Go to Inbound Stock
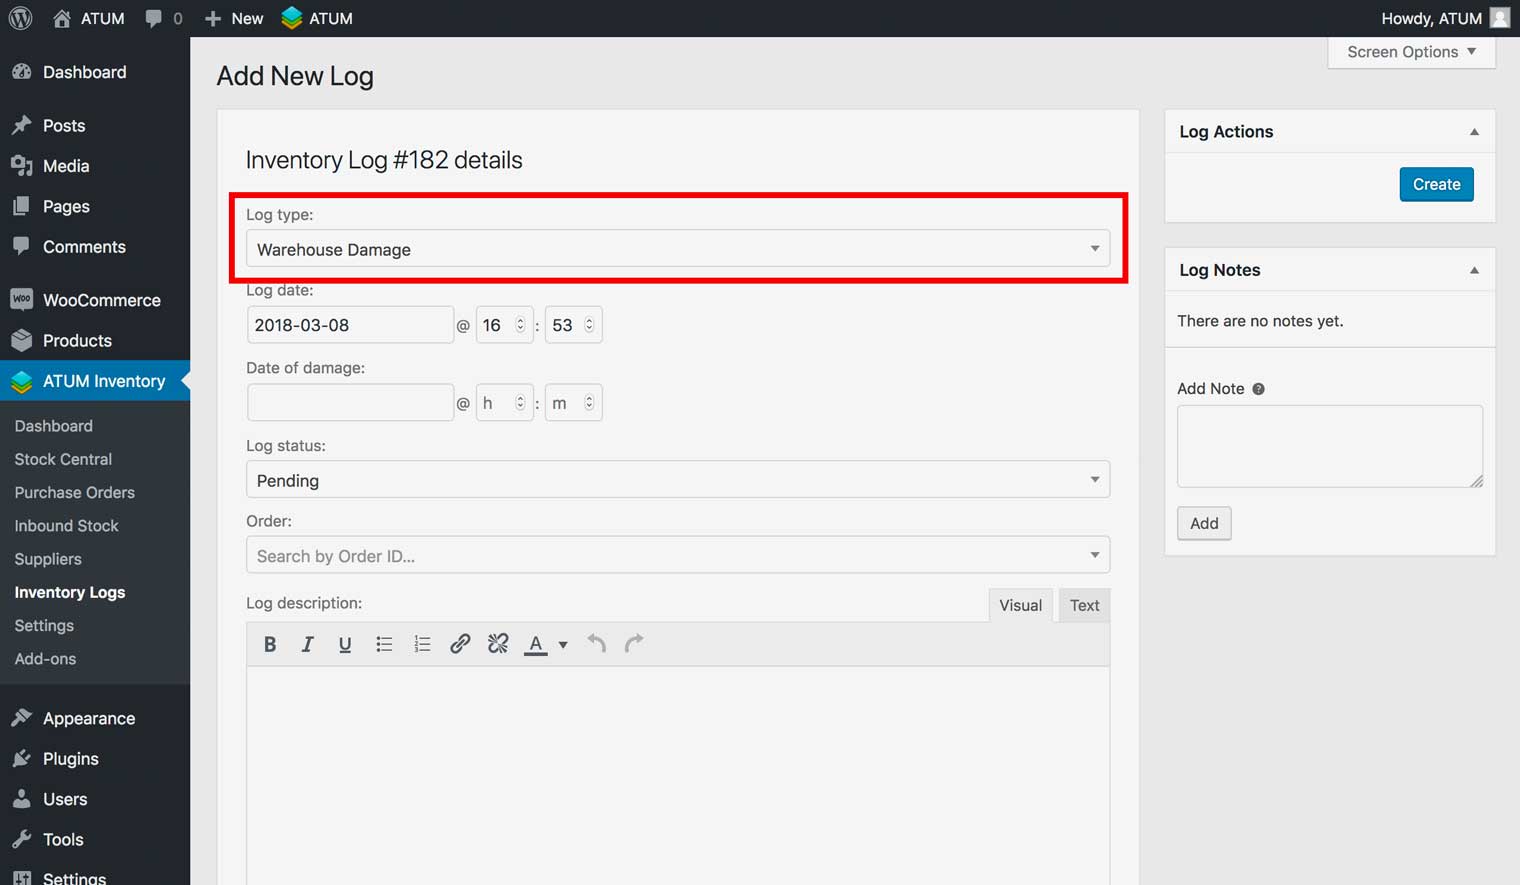 point(67,526)
